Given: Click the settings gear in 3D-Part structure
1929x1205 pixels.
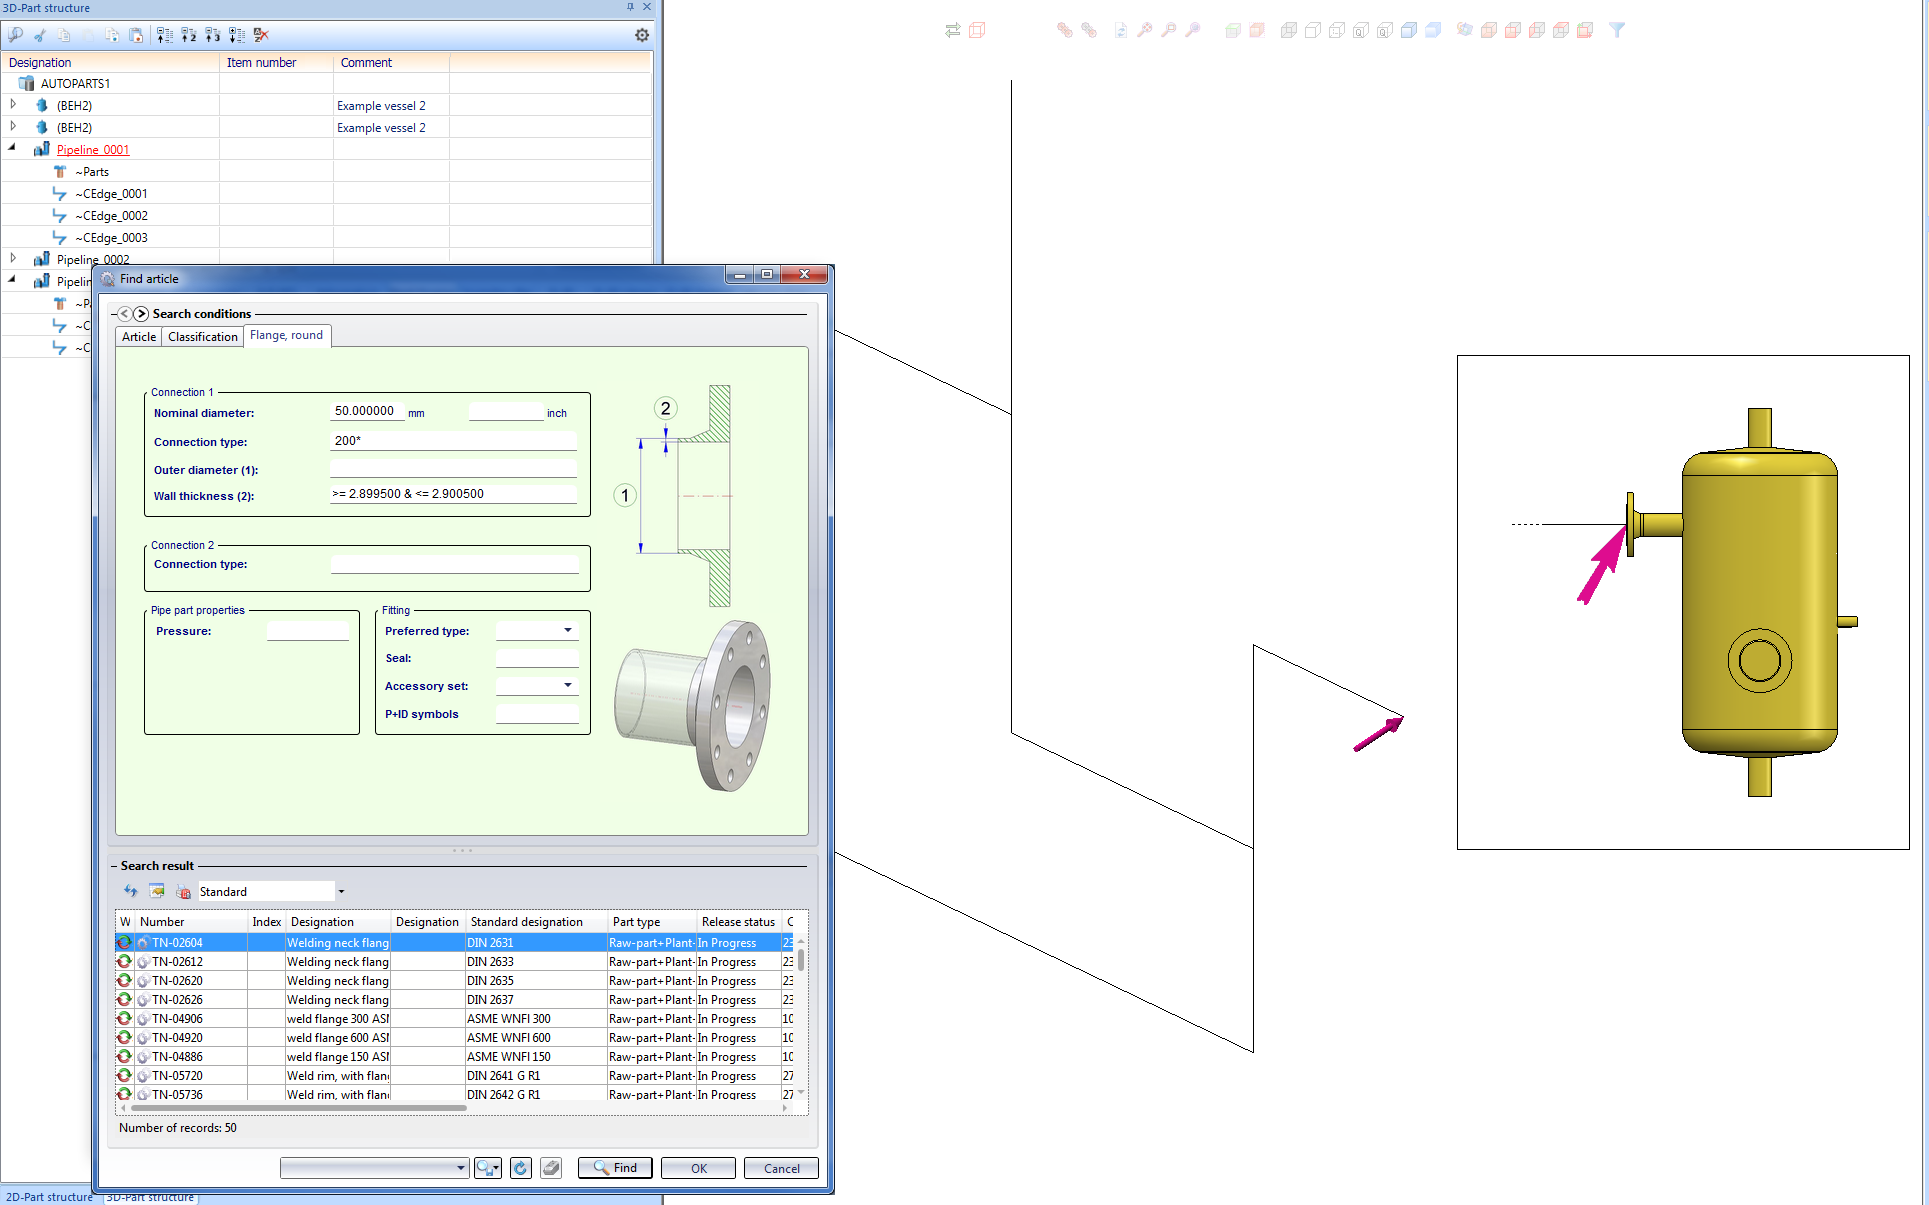Looking at the screenshot, I should tap(642, 35).
